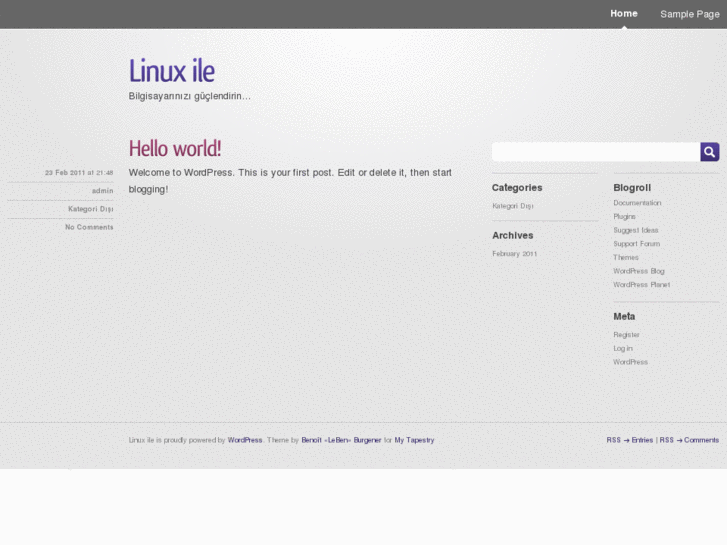Open Kategori Dışı link beside the post
This screenshot has height=545, width=727.
click(x=90, y=209)
